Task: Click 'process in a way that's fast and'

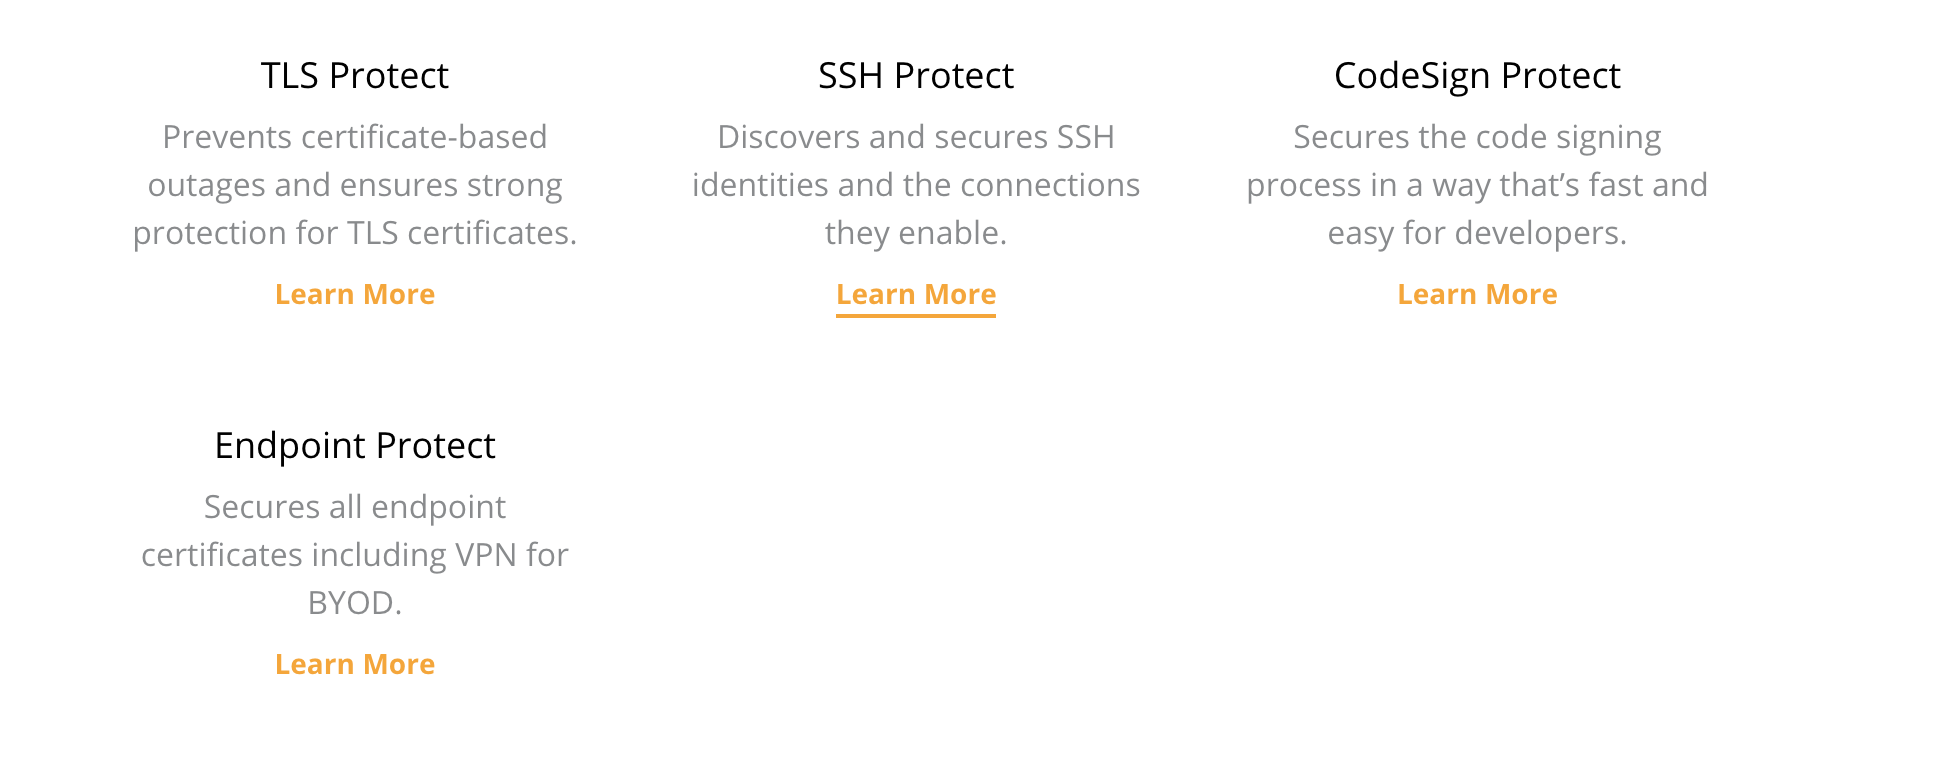Action: pos(1477,185)
